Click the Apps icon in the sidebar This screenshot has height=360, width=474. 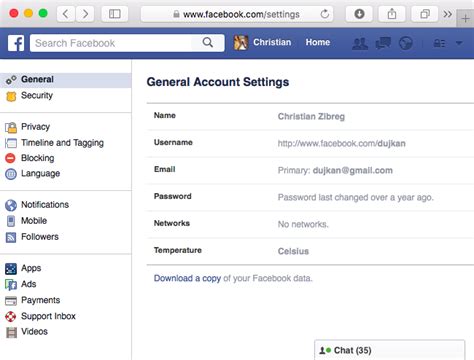(11, 269)
